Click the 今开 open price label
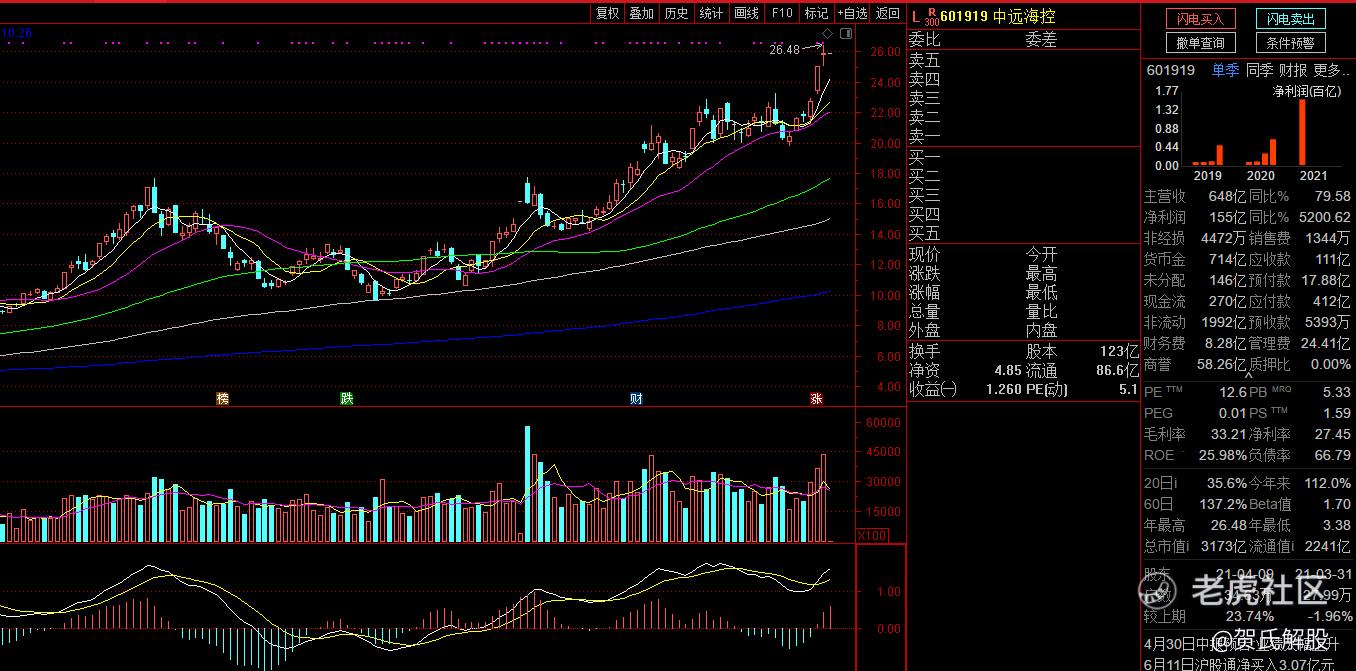The height and width of the screenshot is (671, 1356). [x=1041, y=255]
